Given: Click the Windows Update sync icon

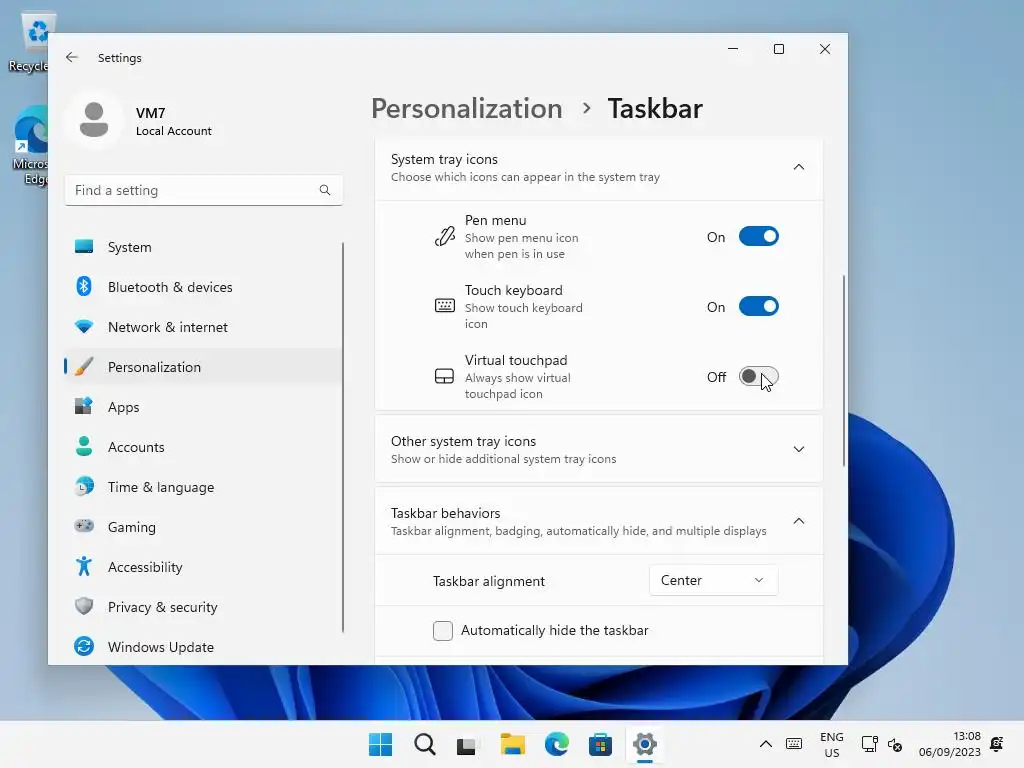Looking at the screenshot, I should click(x=84, y=647).
